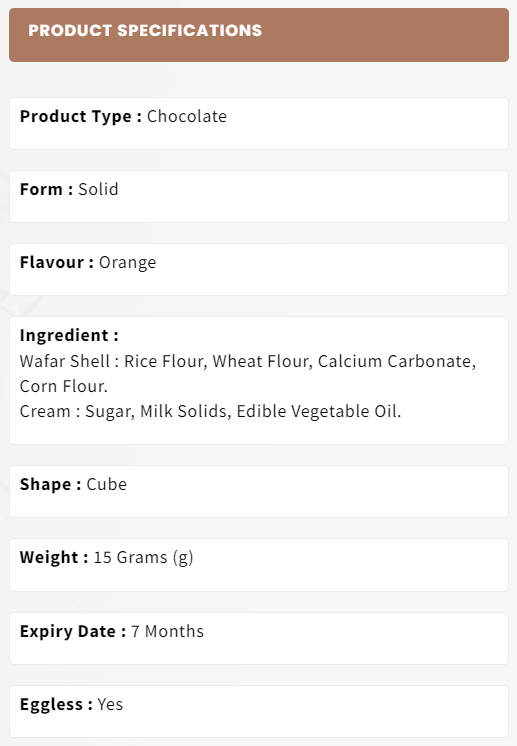Click the 'Corn Flour.' text line

click(64, 386)
